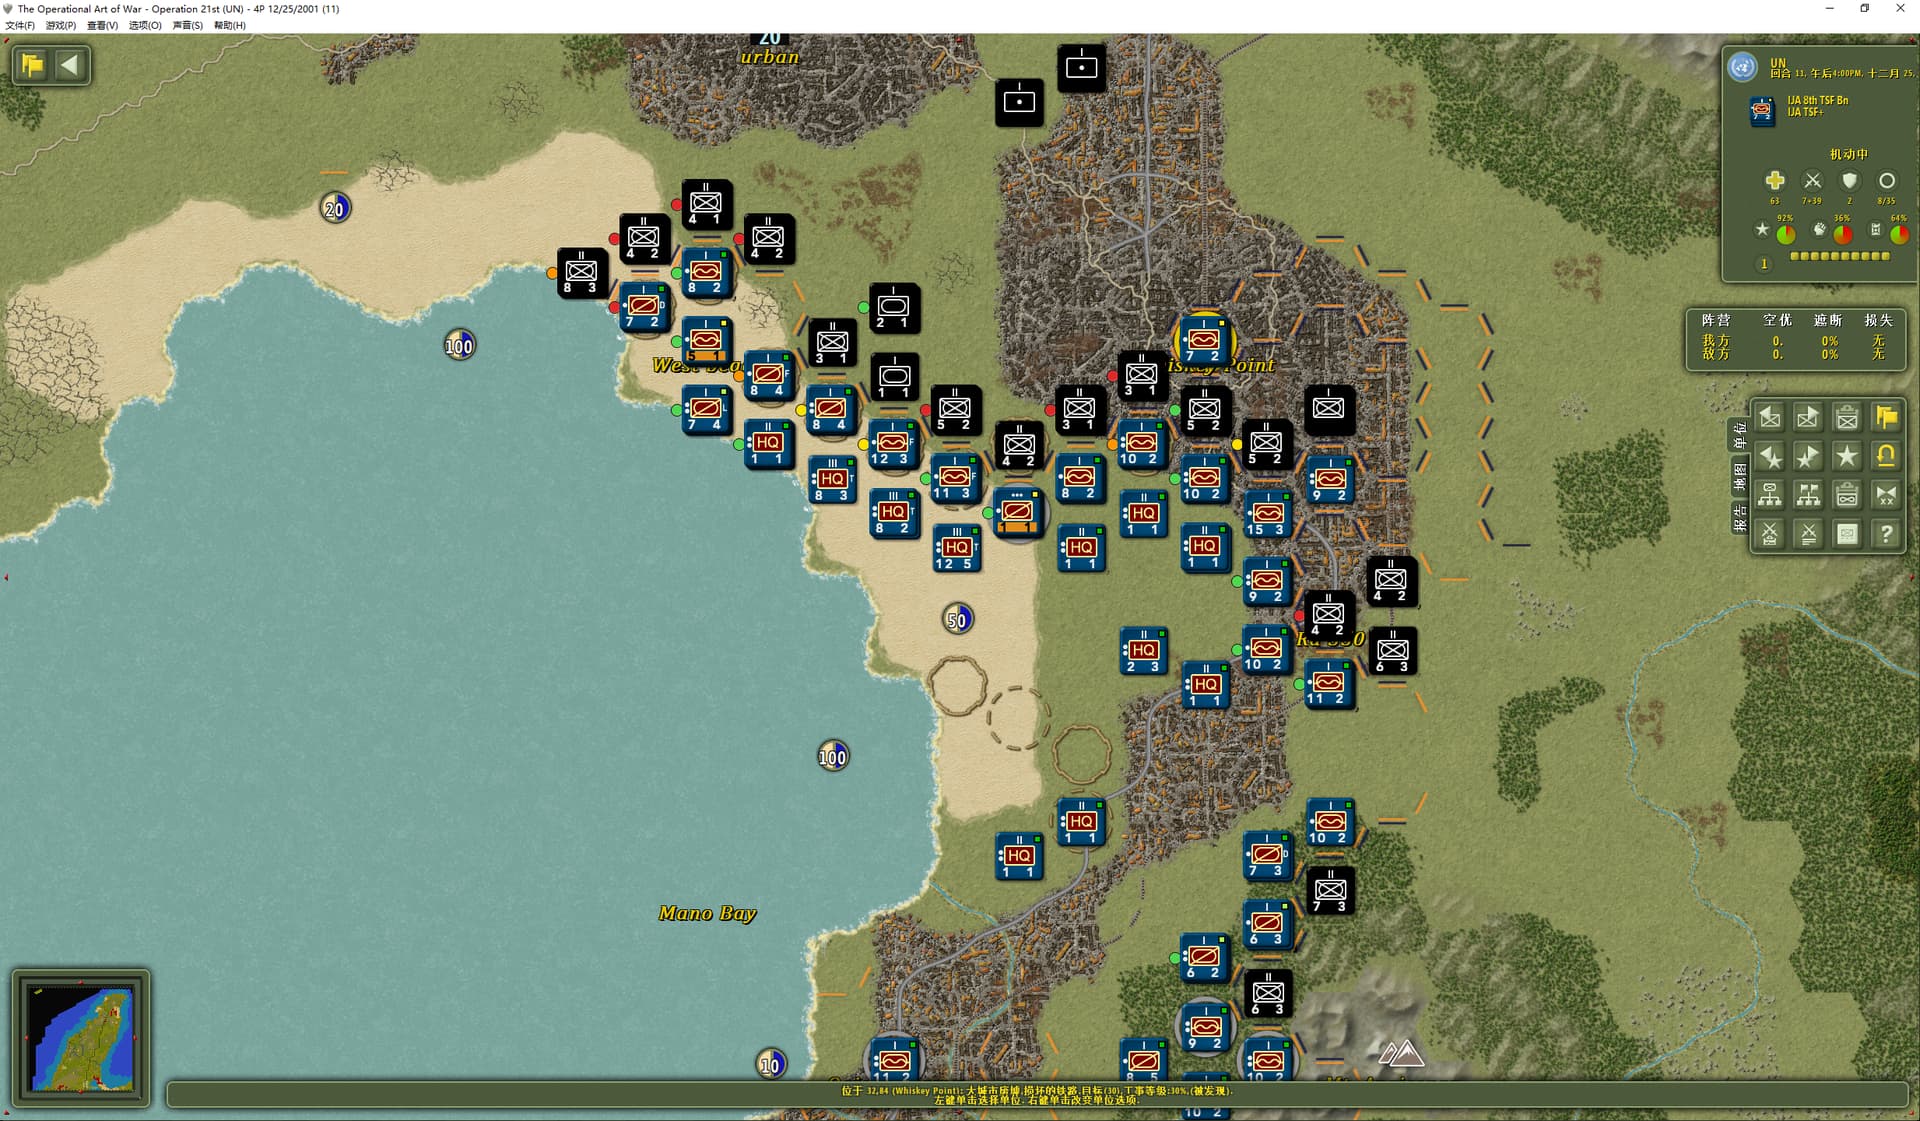
Task: Click the 100 objective marker in Mano Bay
Action: coord(832,756)
